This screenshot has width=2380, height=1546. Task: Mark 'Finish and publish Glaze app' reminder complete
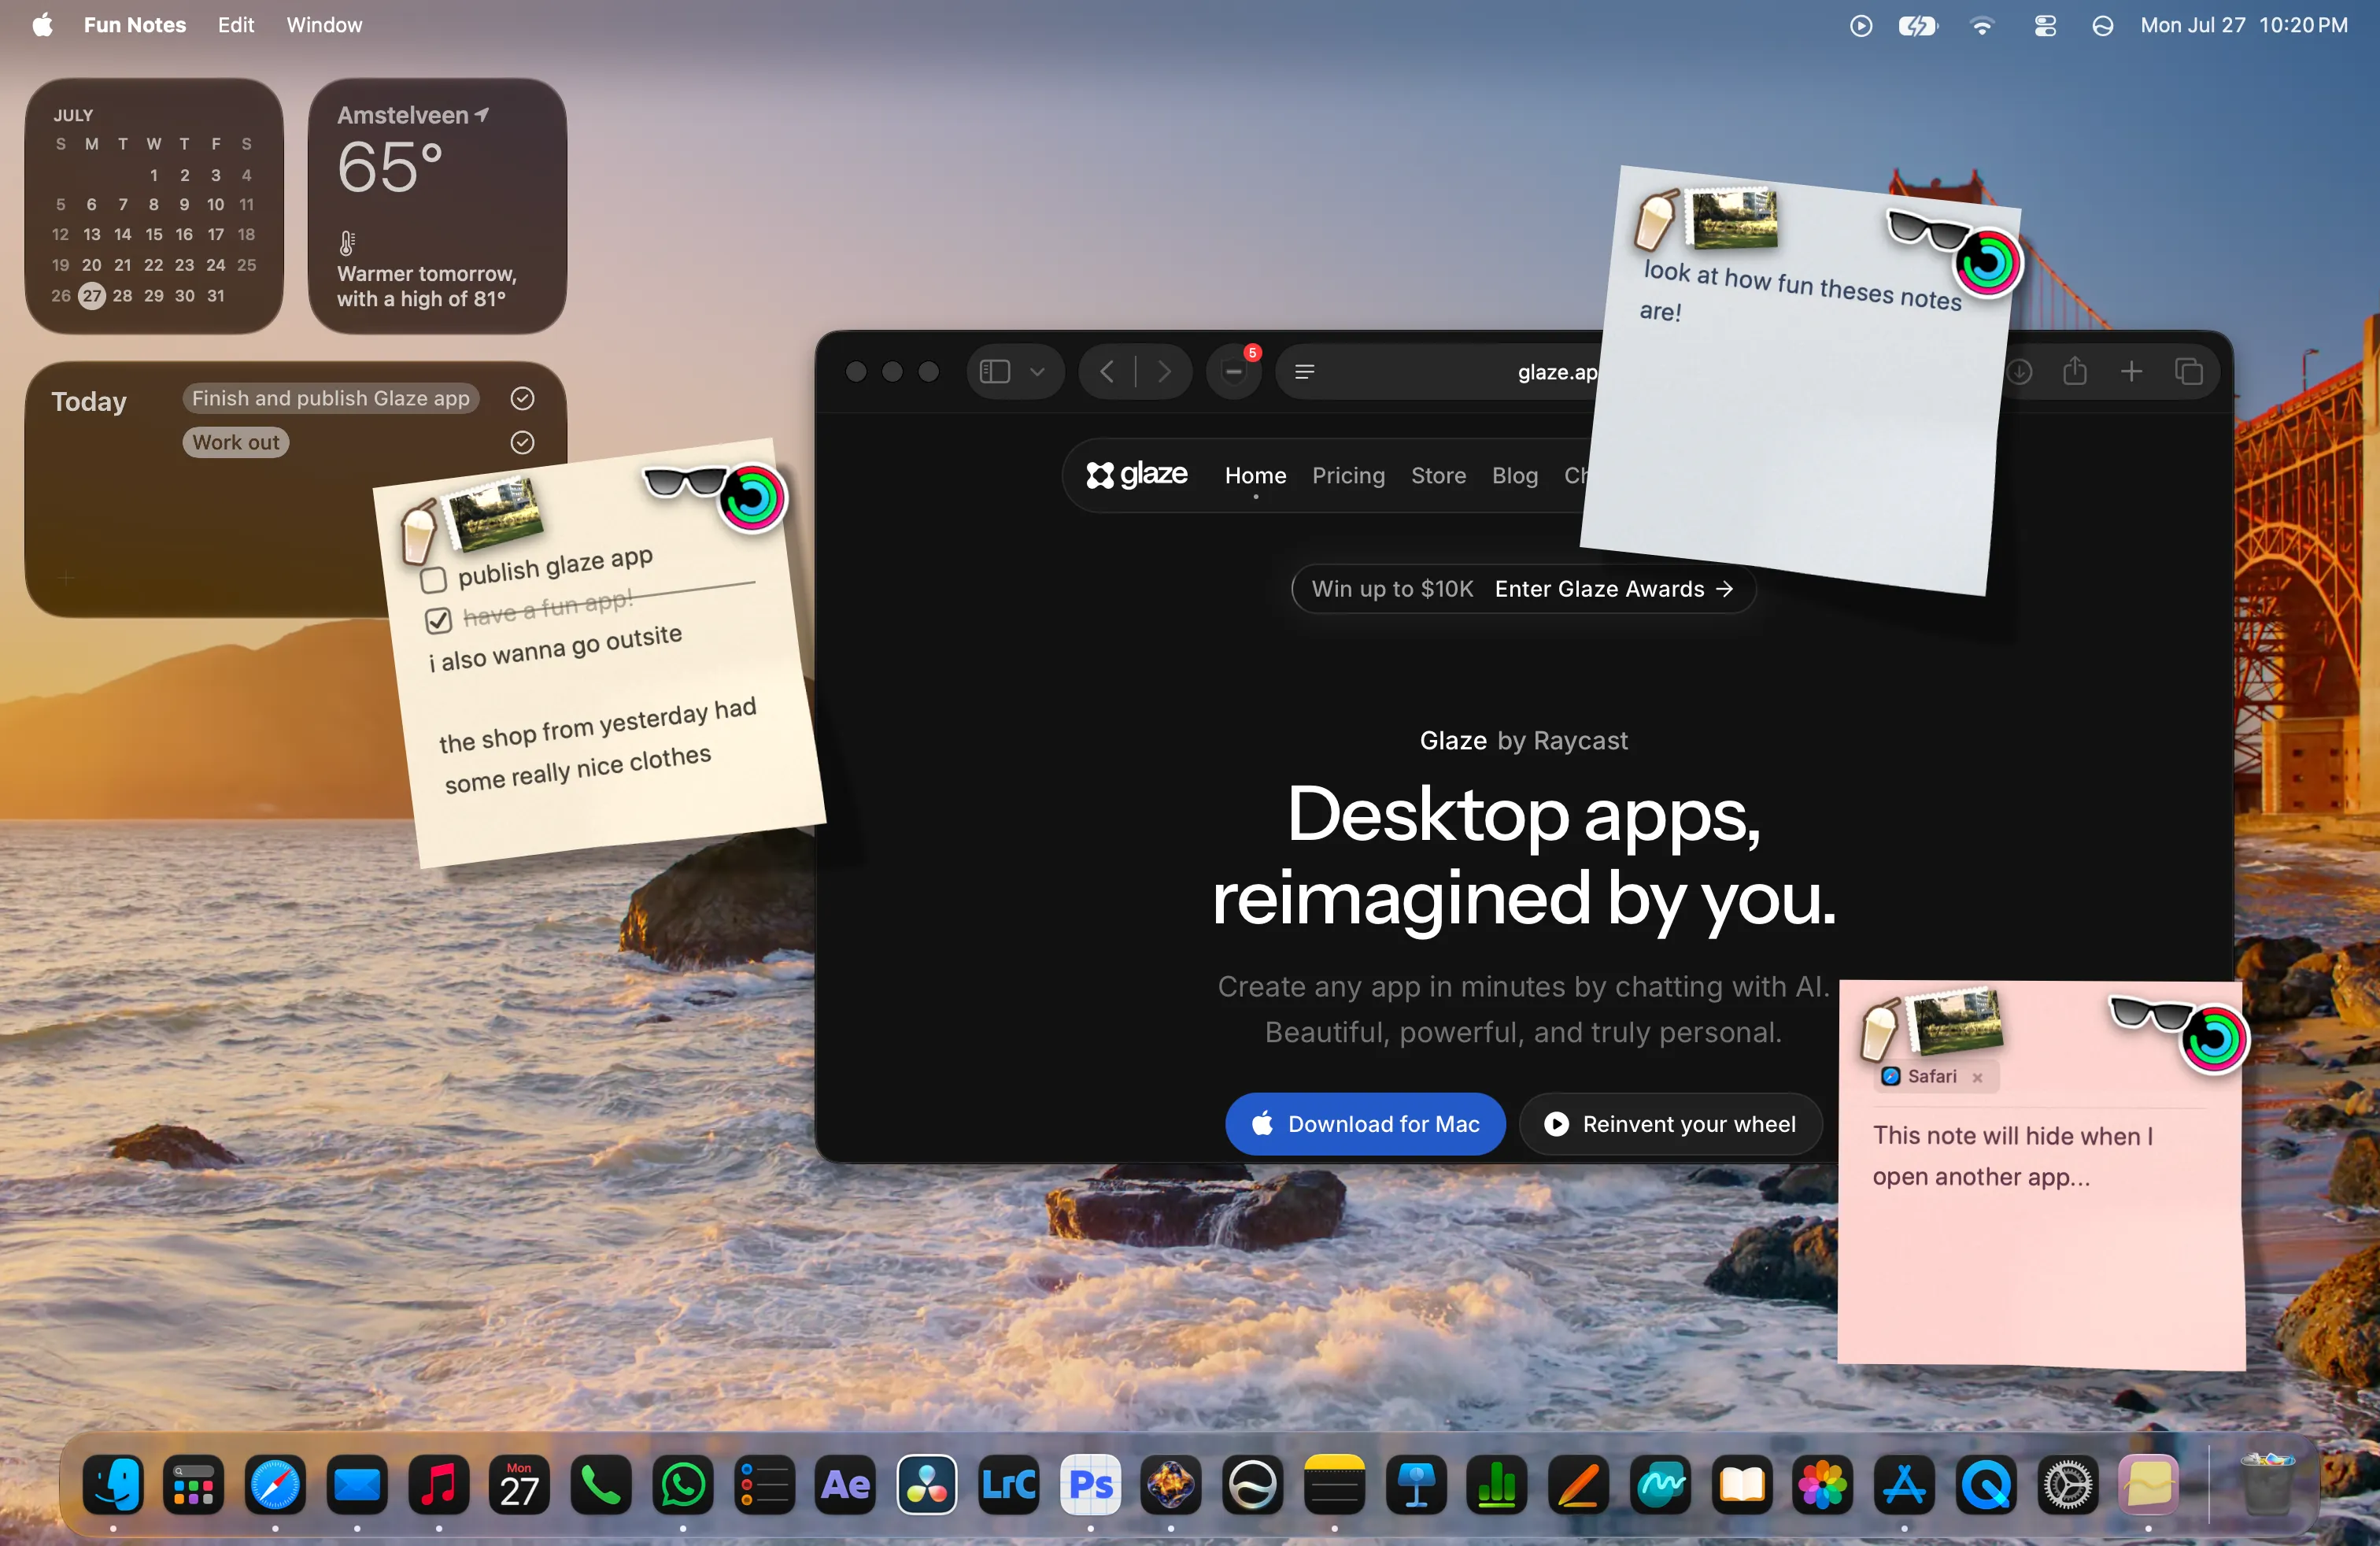(x=522, y=398)
